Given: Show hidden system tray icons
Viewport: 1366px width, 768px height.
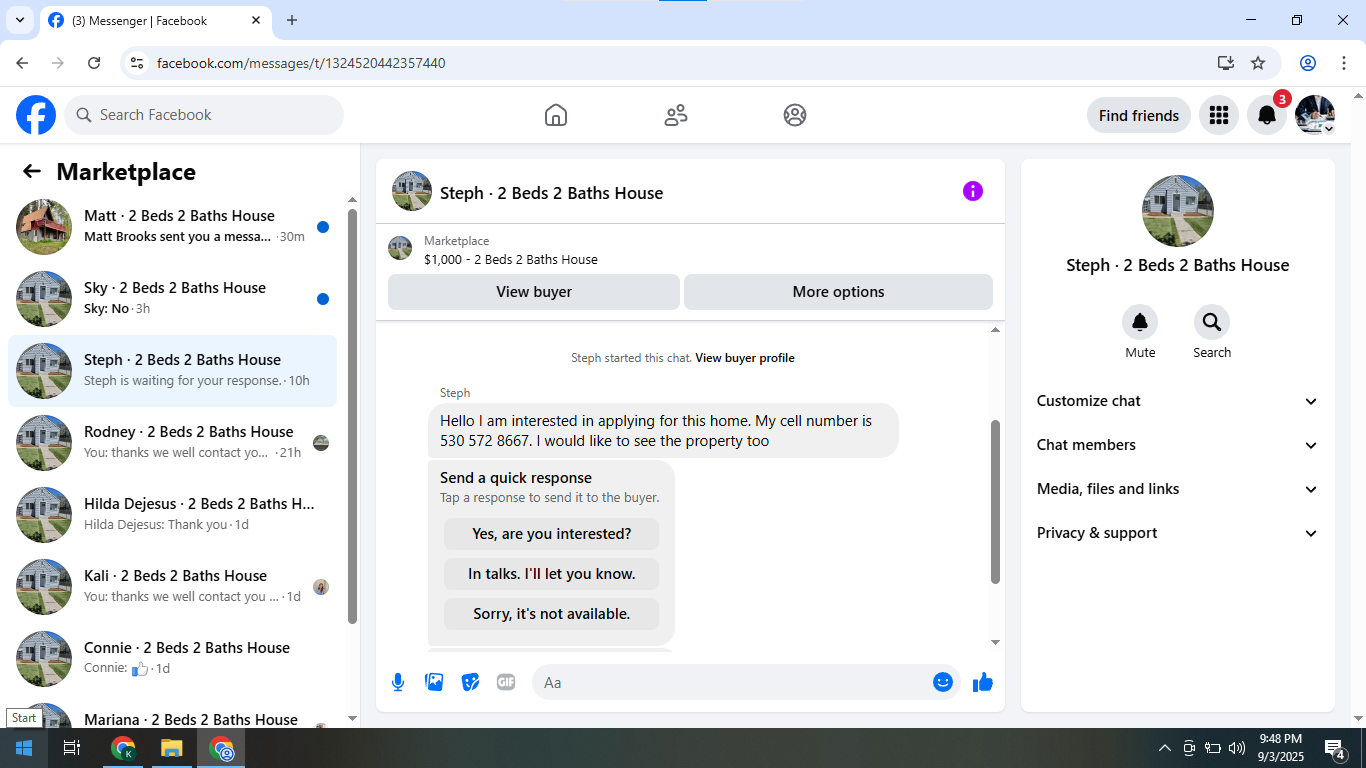Looking at the screenshot, I should pos(1165,748).
